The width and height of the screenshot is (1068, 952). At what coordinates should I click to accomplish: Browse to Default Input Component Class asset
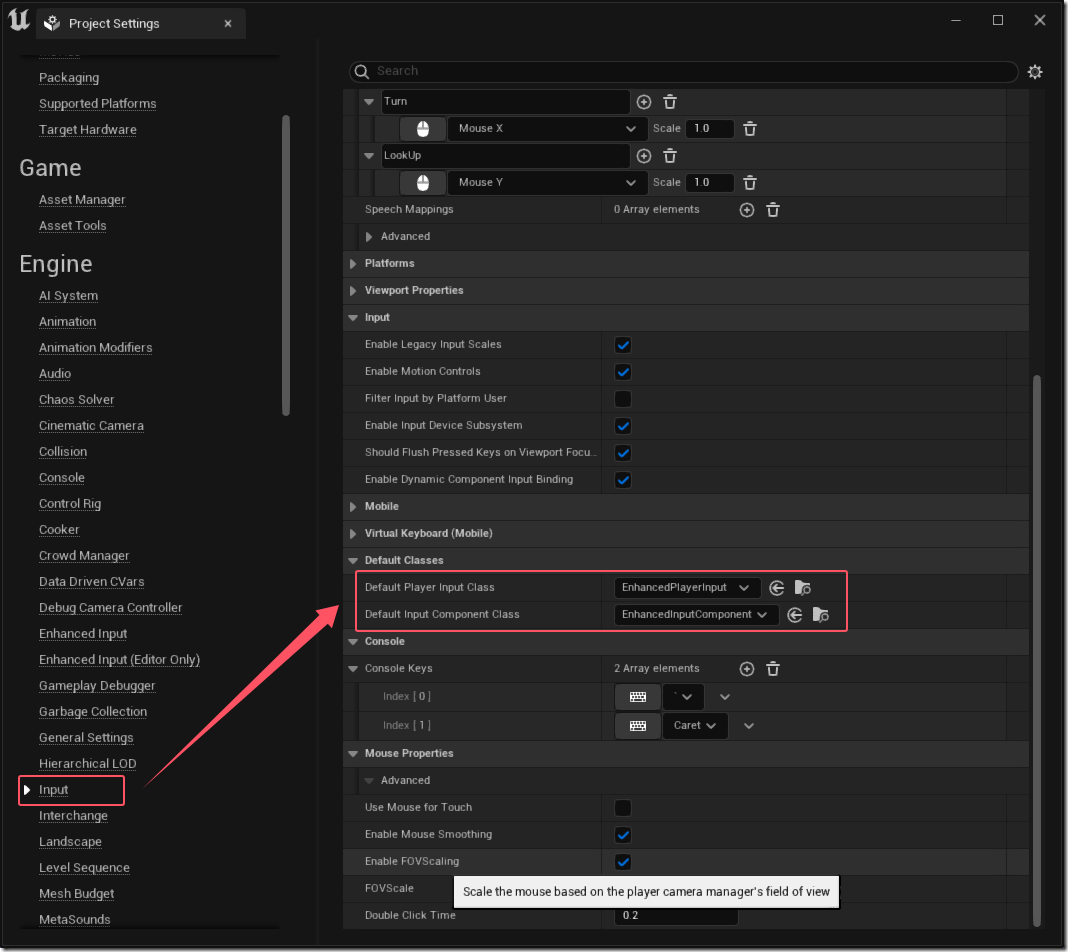pos(821,615)
